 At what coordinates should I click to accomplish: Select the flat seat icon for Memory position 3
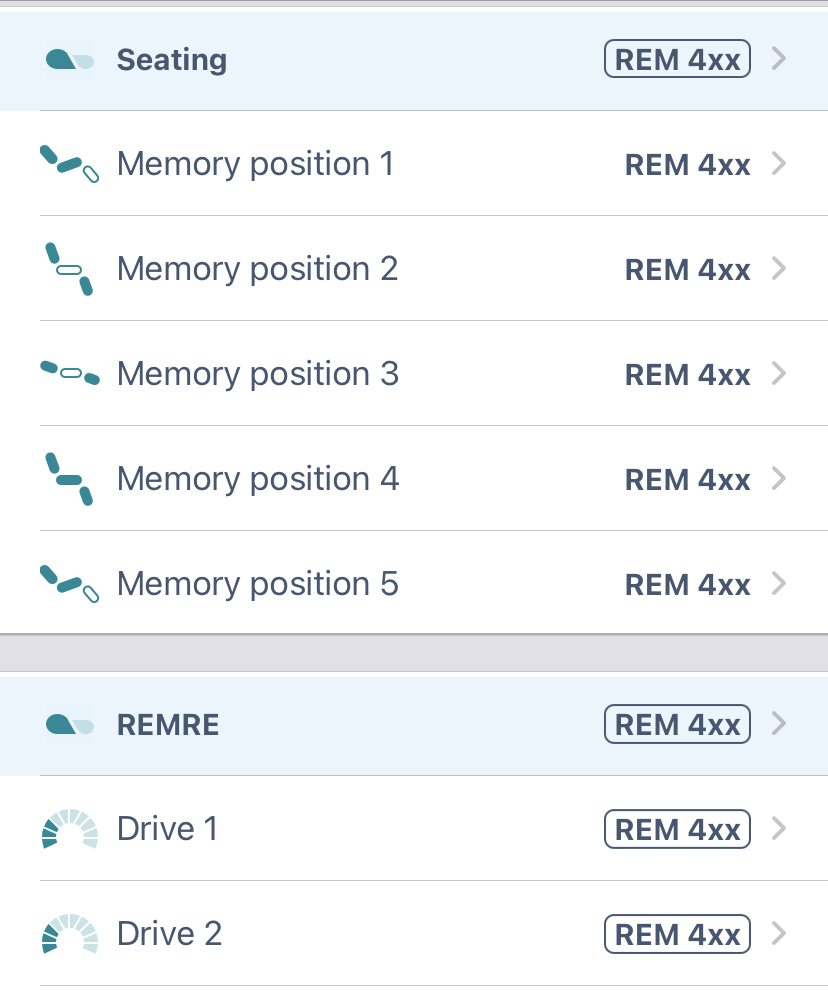pyautogui.click(x=68, y=373)
